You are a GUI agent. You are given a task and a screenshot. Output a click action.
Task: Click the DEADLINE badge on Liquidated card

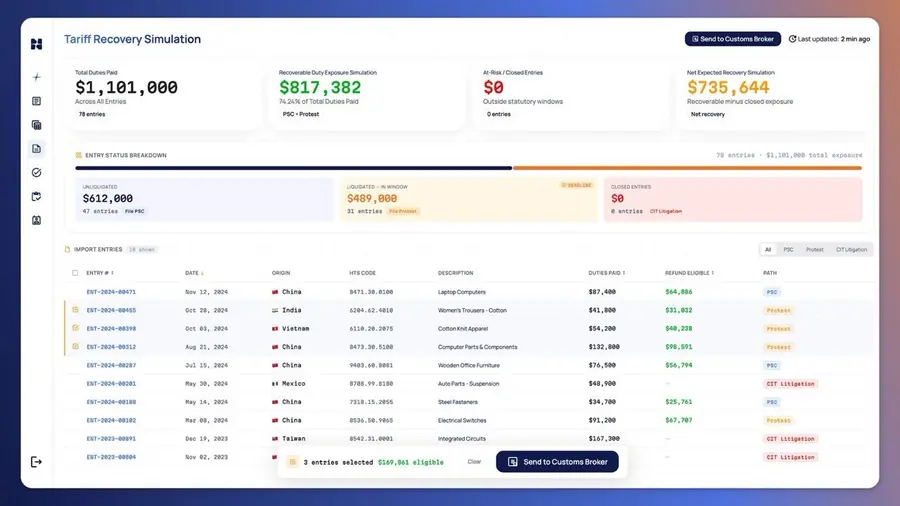pyautogui.click(x=576, y=185)
